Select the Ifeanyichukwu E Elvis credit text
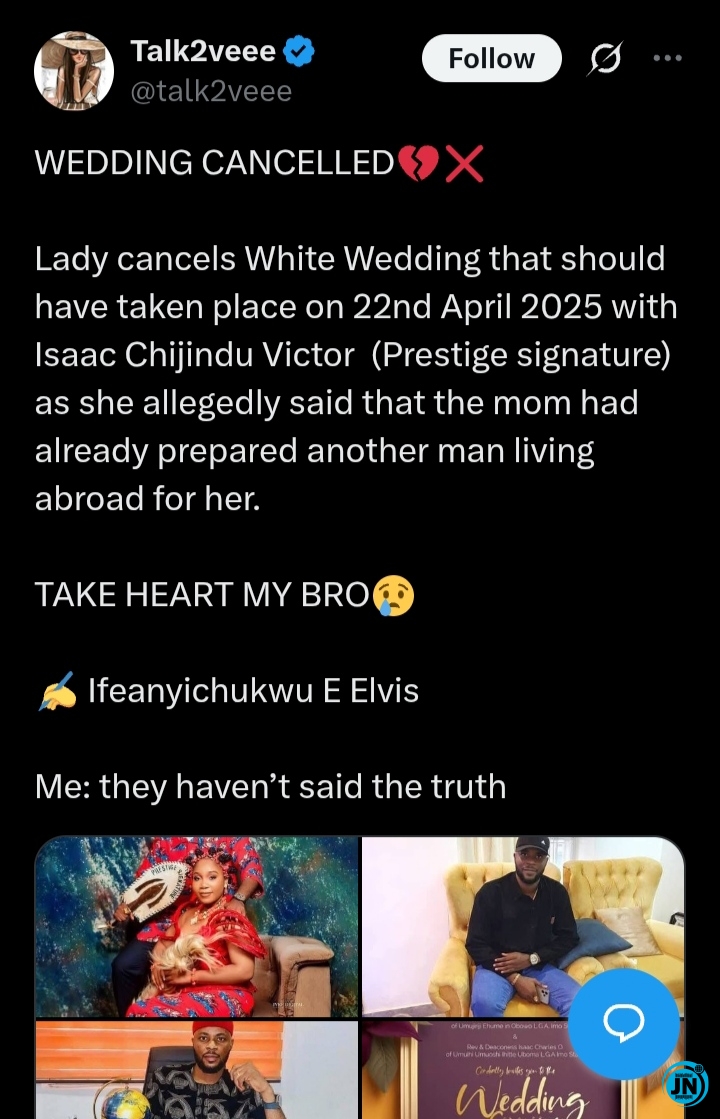 click(253, 691)
